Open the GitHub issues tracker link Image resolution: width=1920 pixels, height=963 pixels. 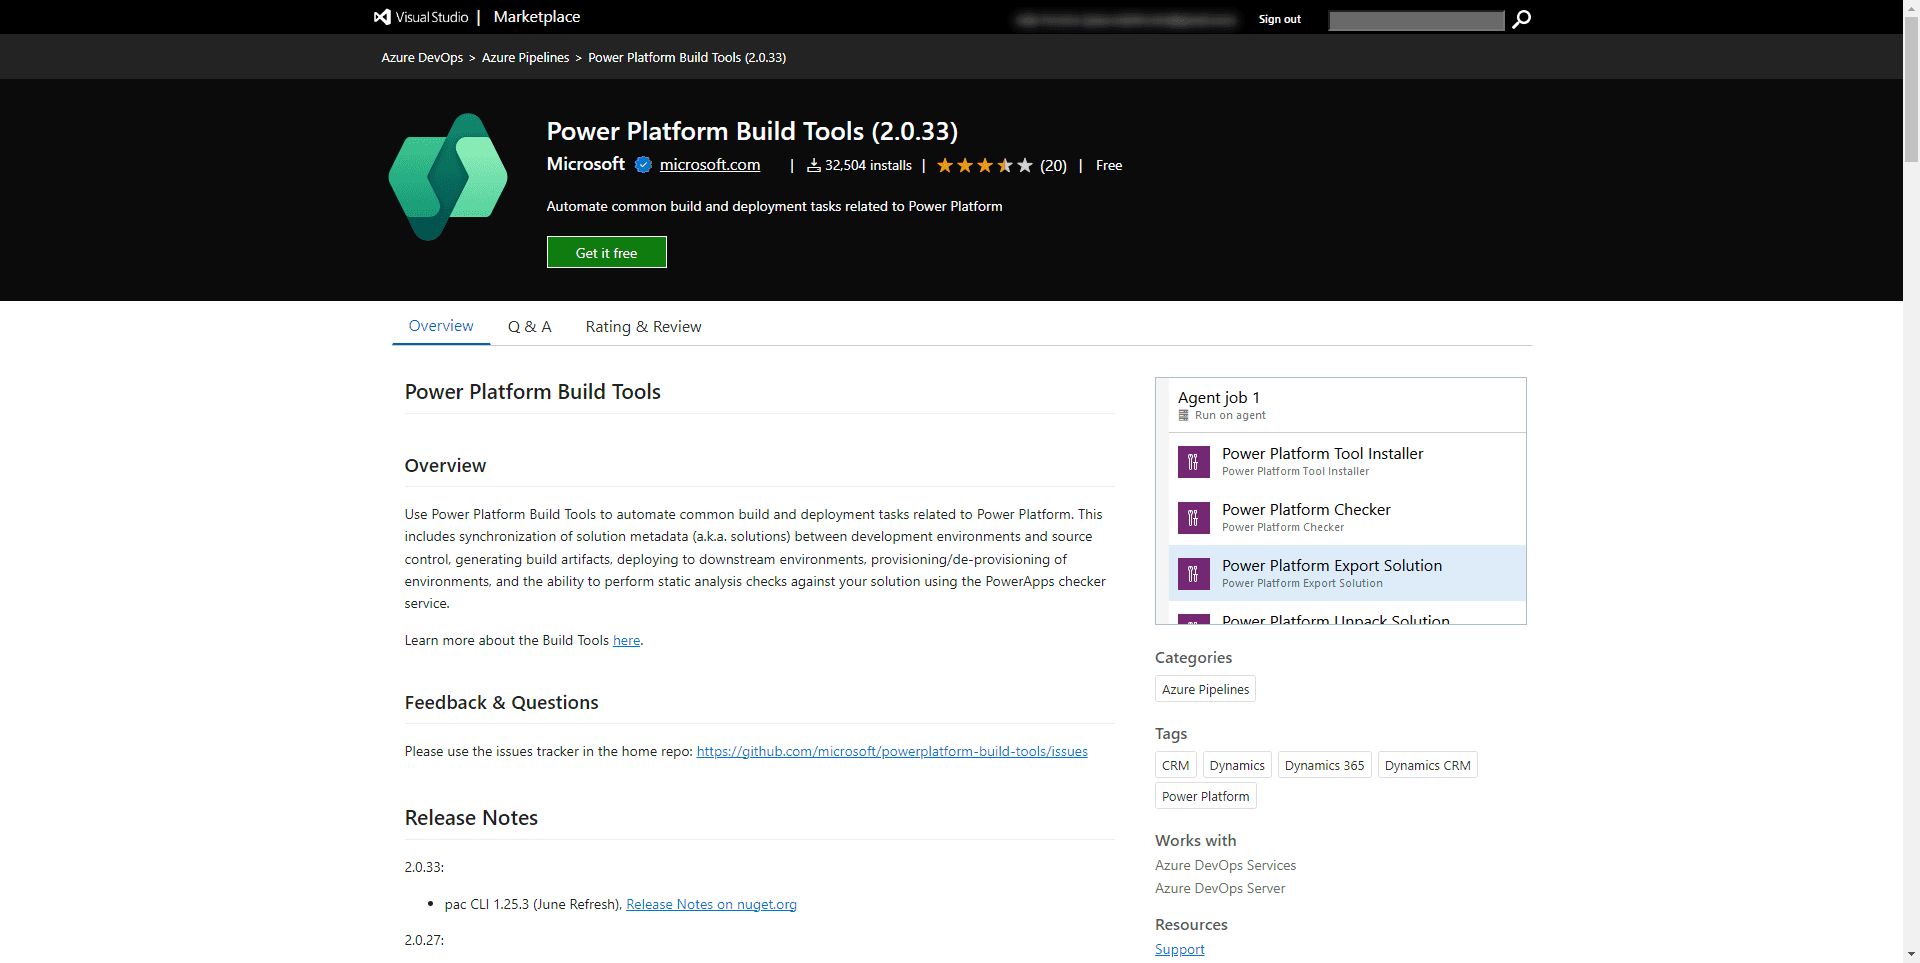point(892,751)
